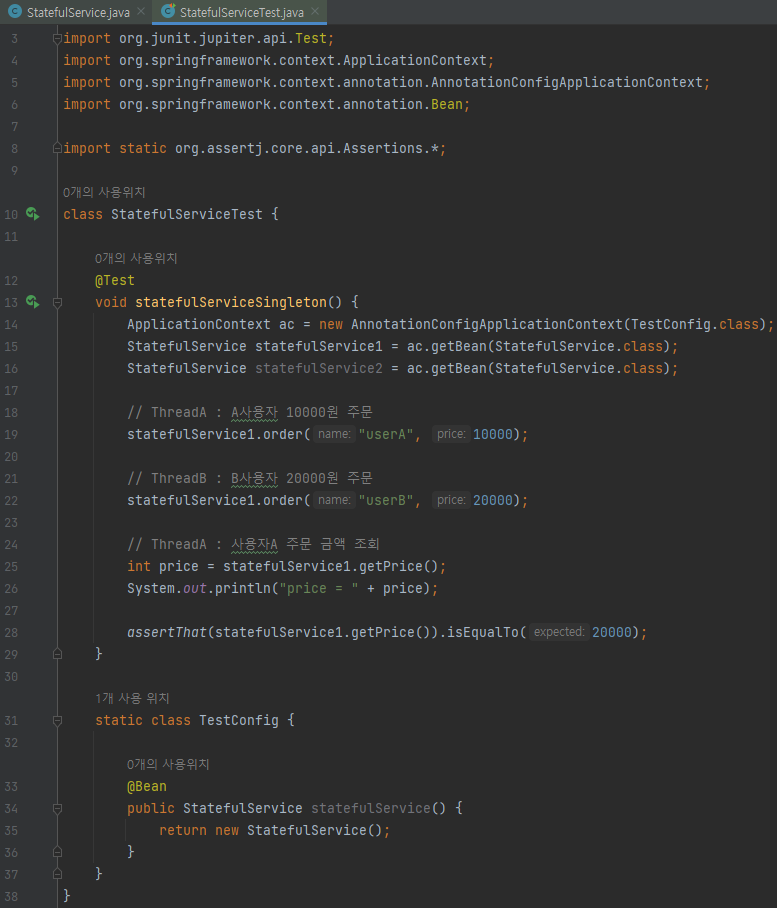Click the statefulServiceSingleton method name
The image size is (777, 908).
tap(230, 302)
